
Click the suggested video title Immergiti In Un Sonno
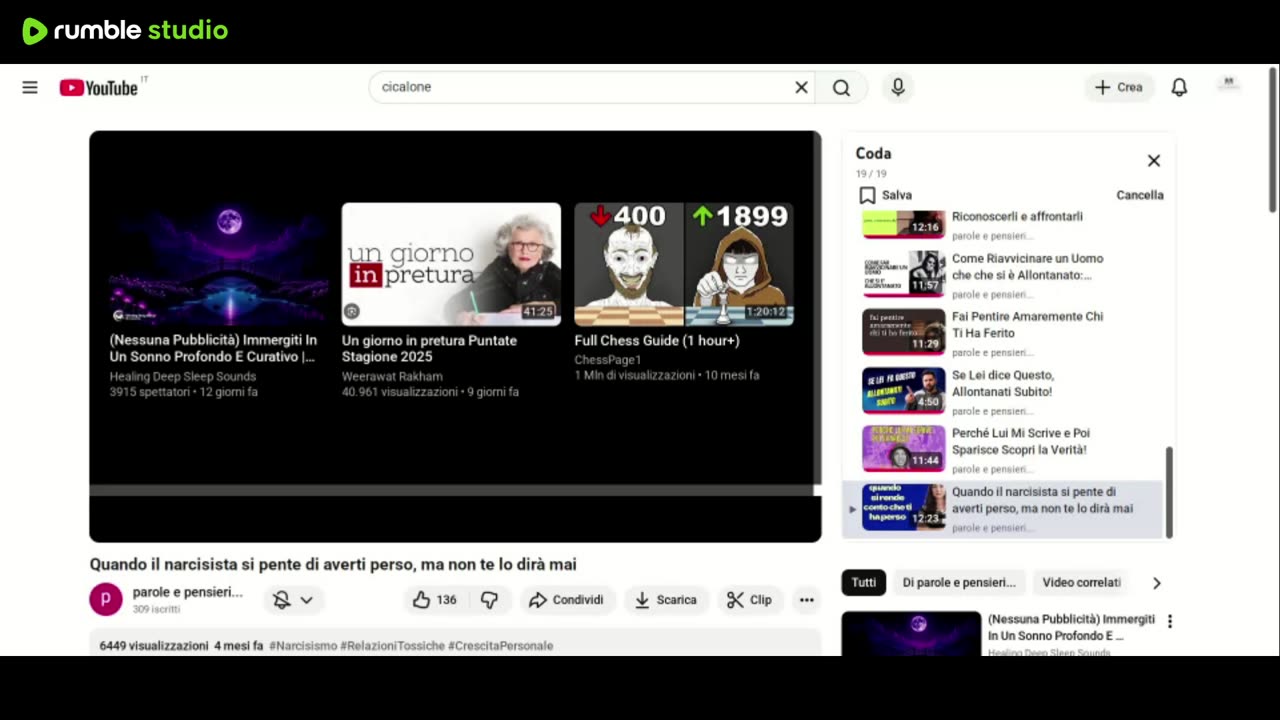coord(1071,628)
